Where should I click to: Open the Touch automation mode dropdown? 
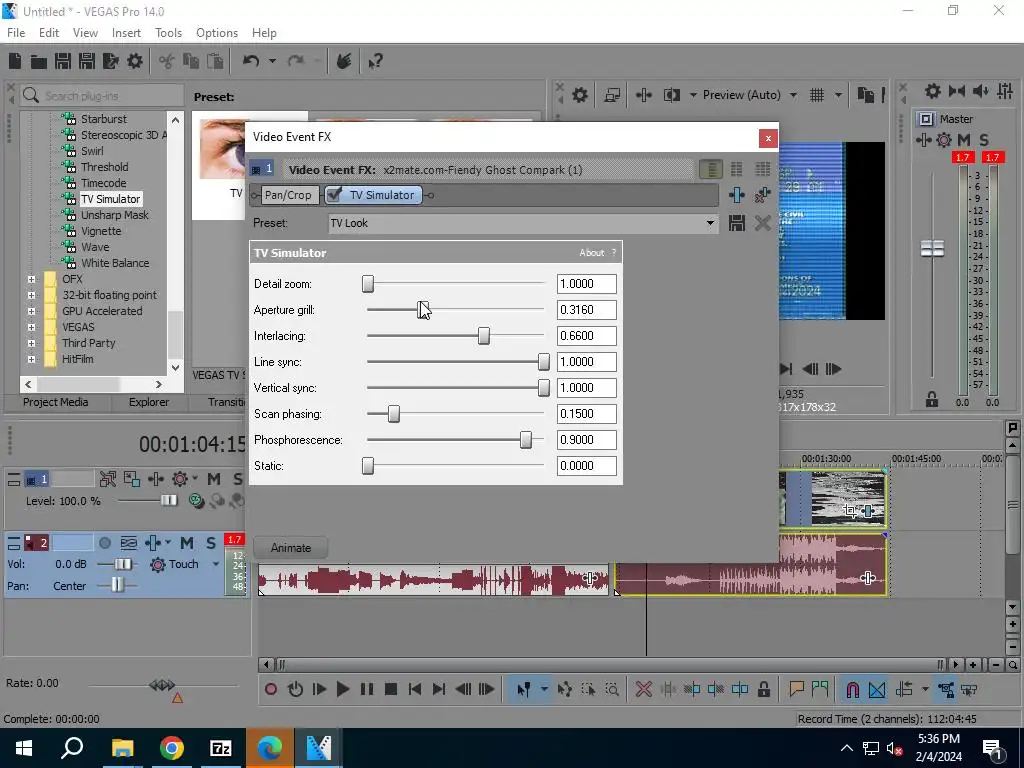click(x=215, y=564)
